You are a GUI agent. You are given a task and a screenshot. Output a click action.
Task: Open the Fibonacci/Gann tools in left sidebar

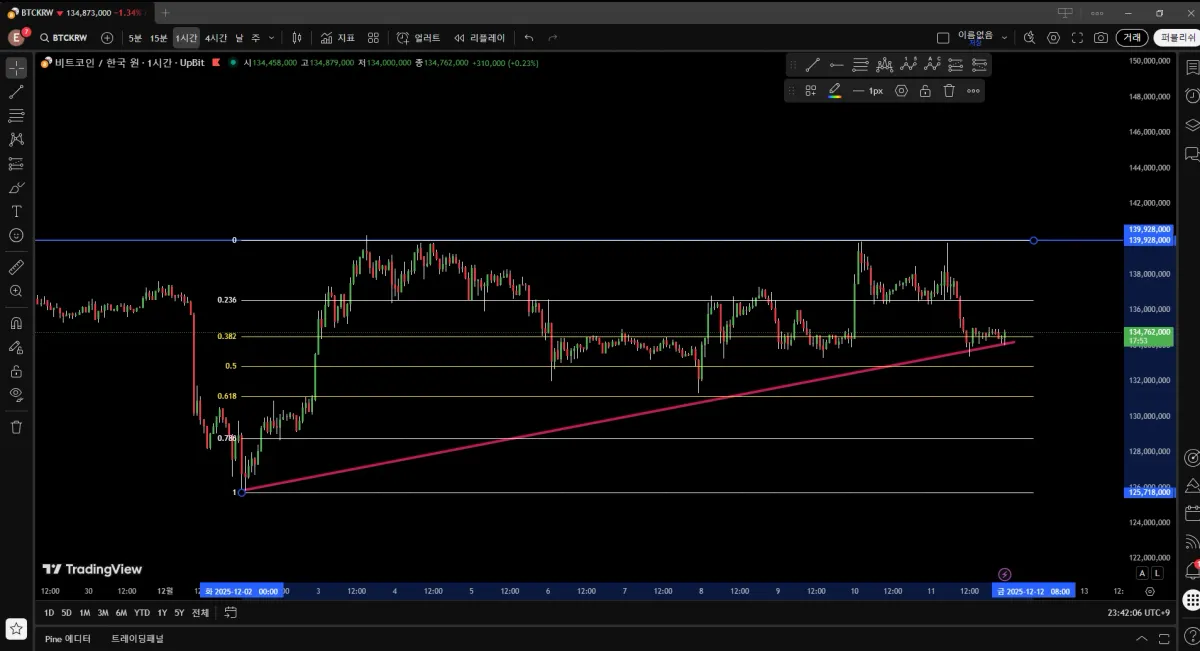pyautogui.click(x=16, y=116)
